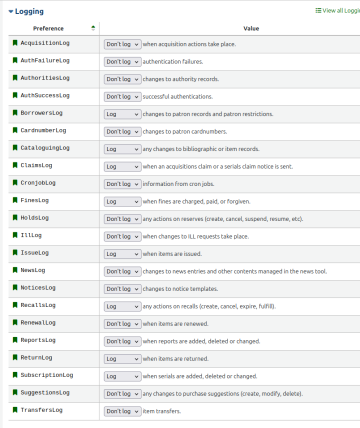Open RecallsLog value dropdown
This screenshot has height=428, width=360.
coord(122,306)
